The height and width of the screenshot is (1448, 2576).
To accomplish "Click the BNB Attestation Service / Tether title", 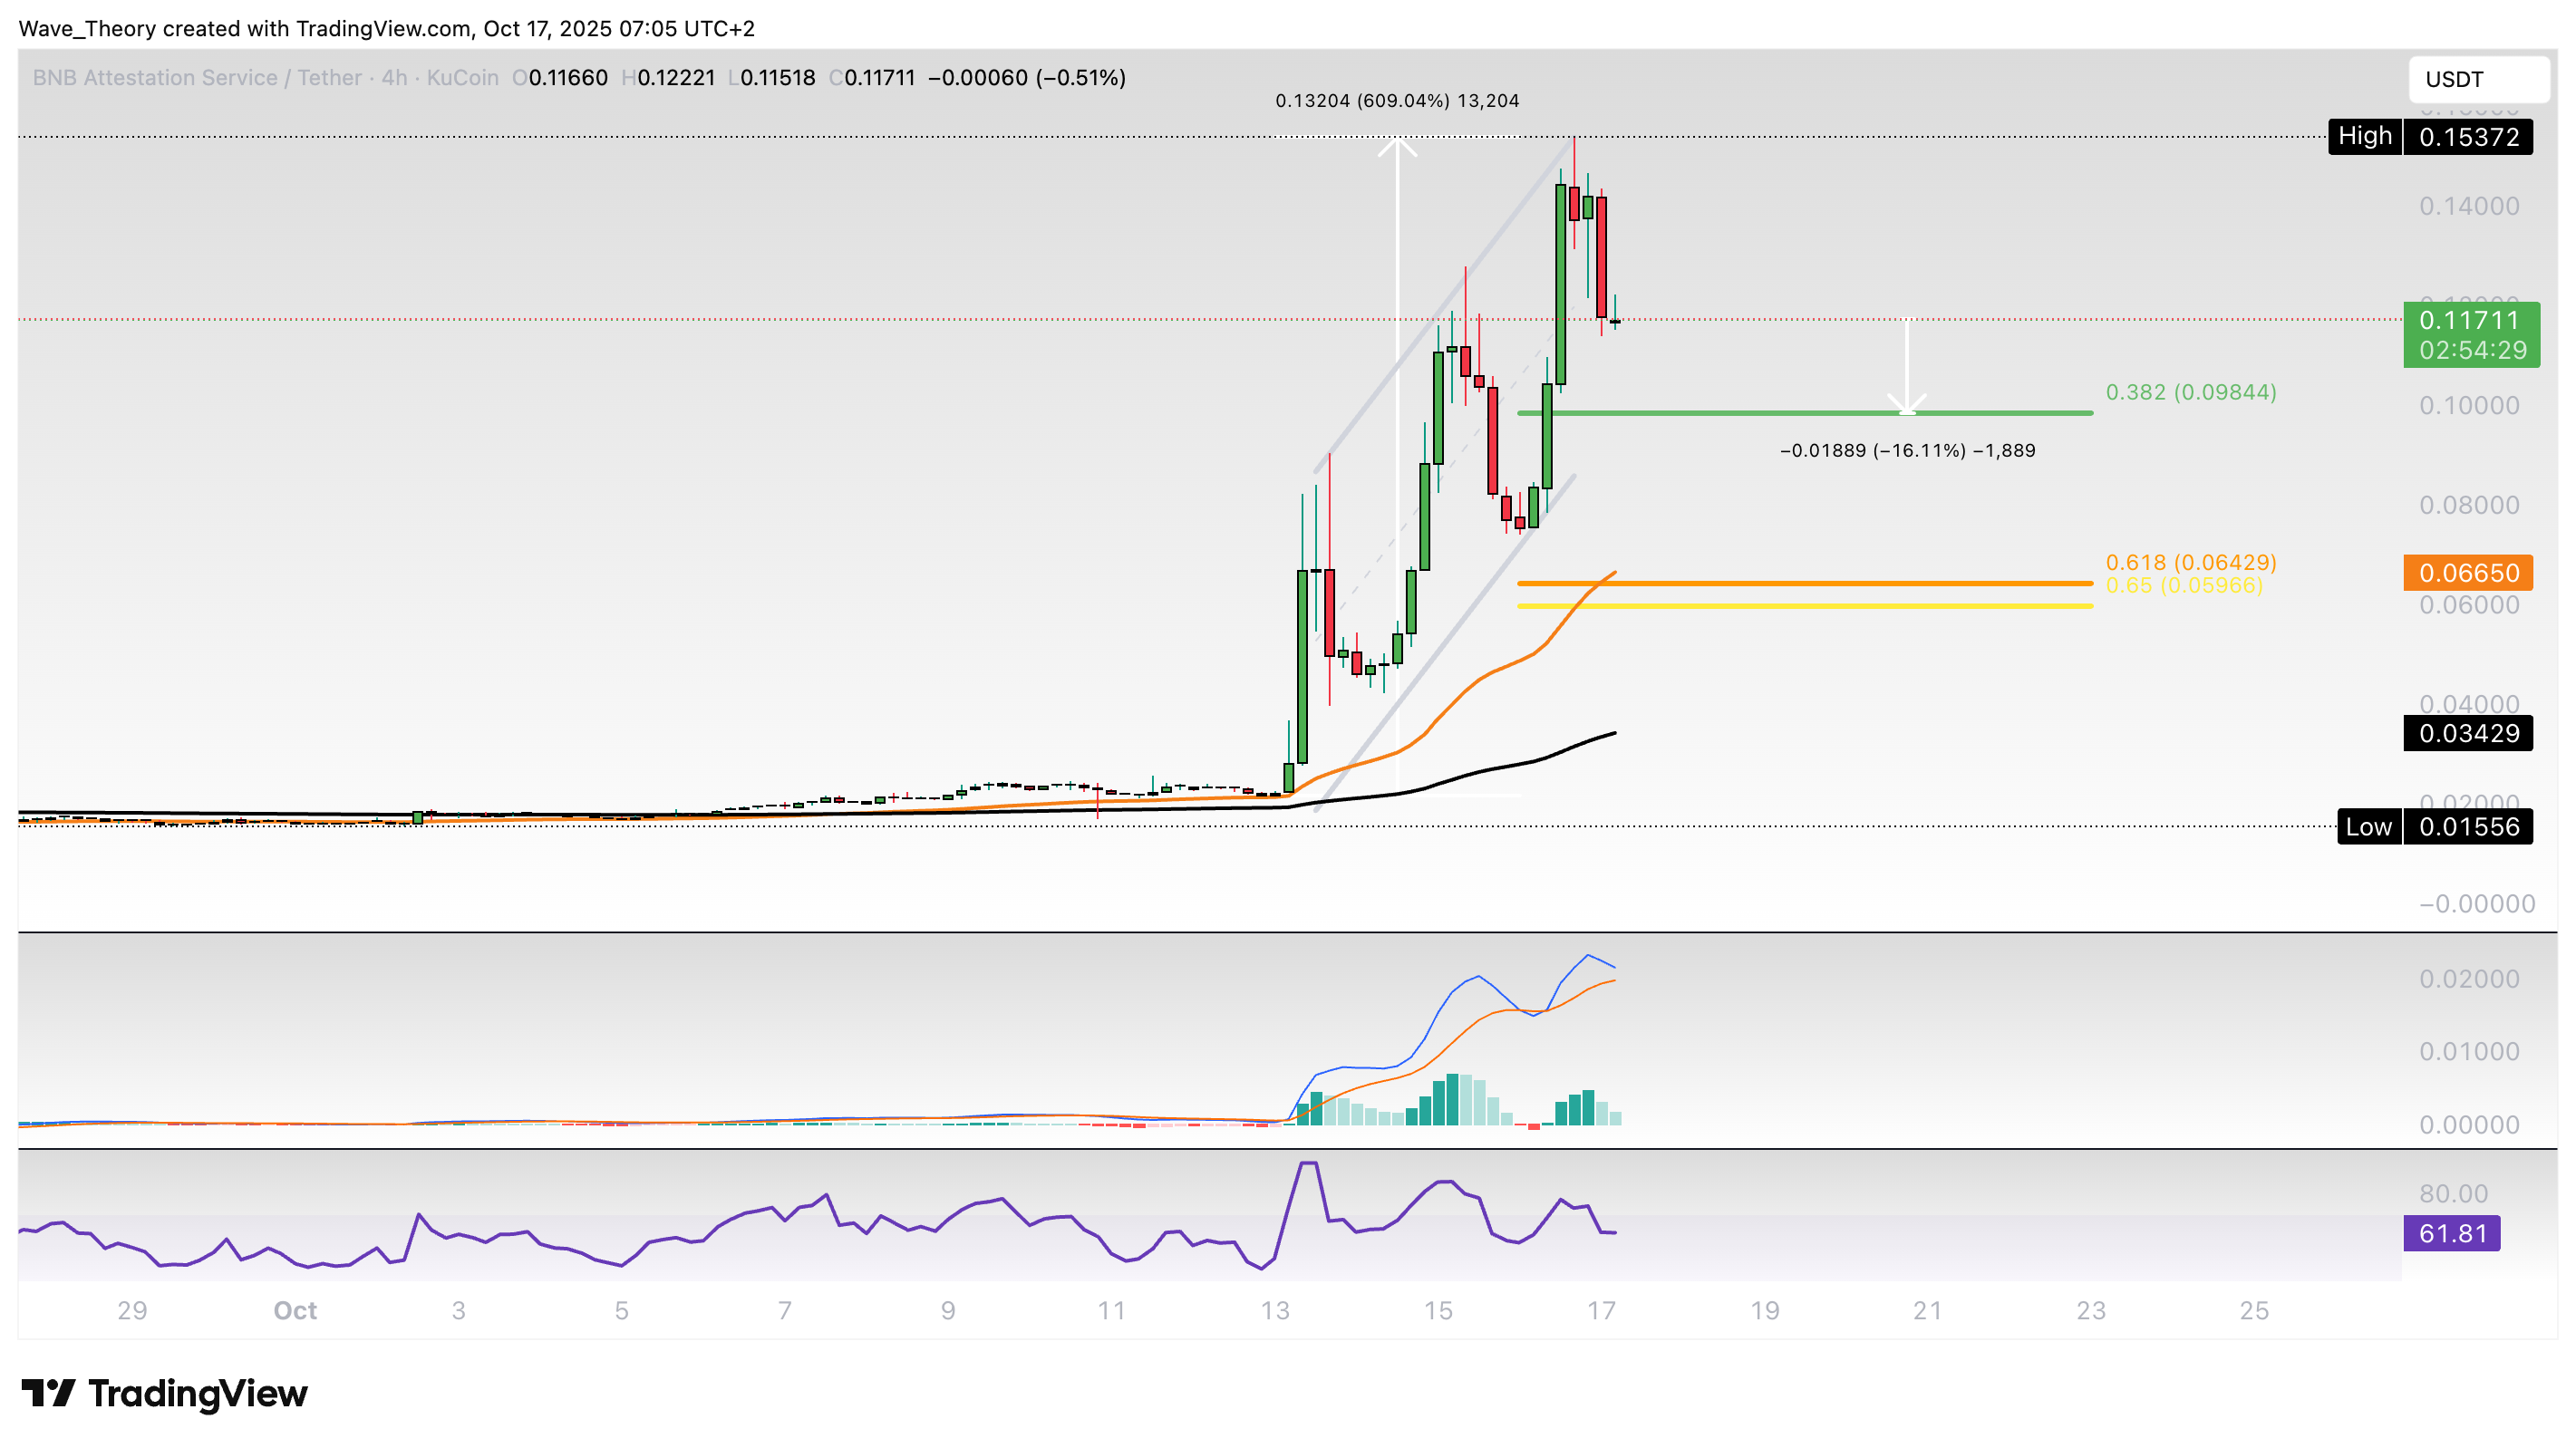I will click(197, 78).
